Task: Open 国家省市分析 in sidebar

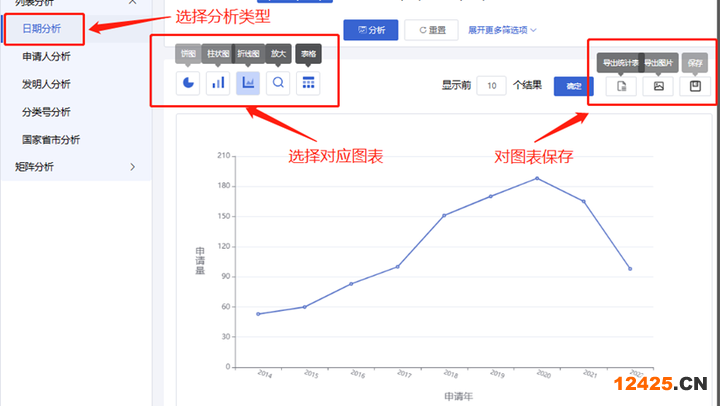Action: pos(51,139)
